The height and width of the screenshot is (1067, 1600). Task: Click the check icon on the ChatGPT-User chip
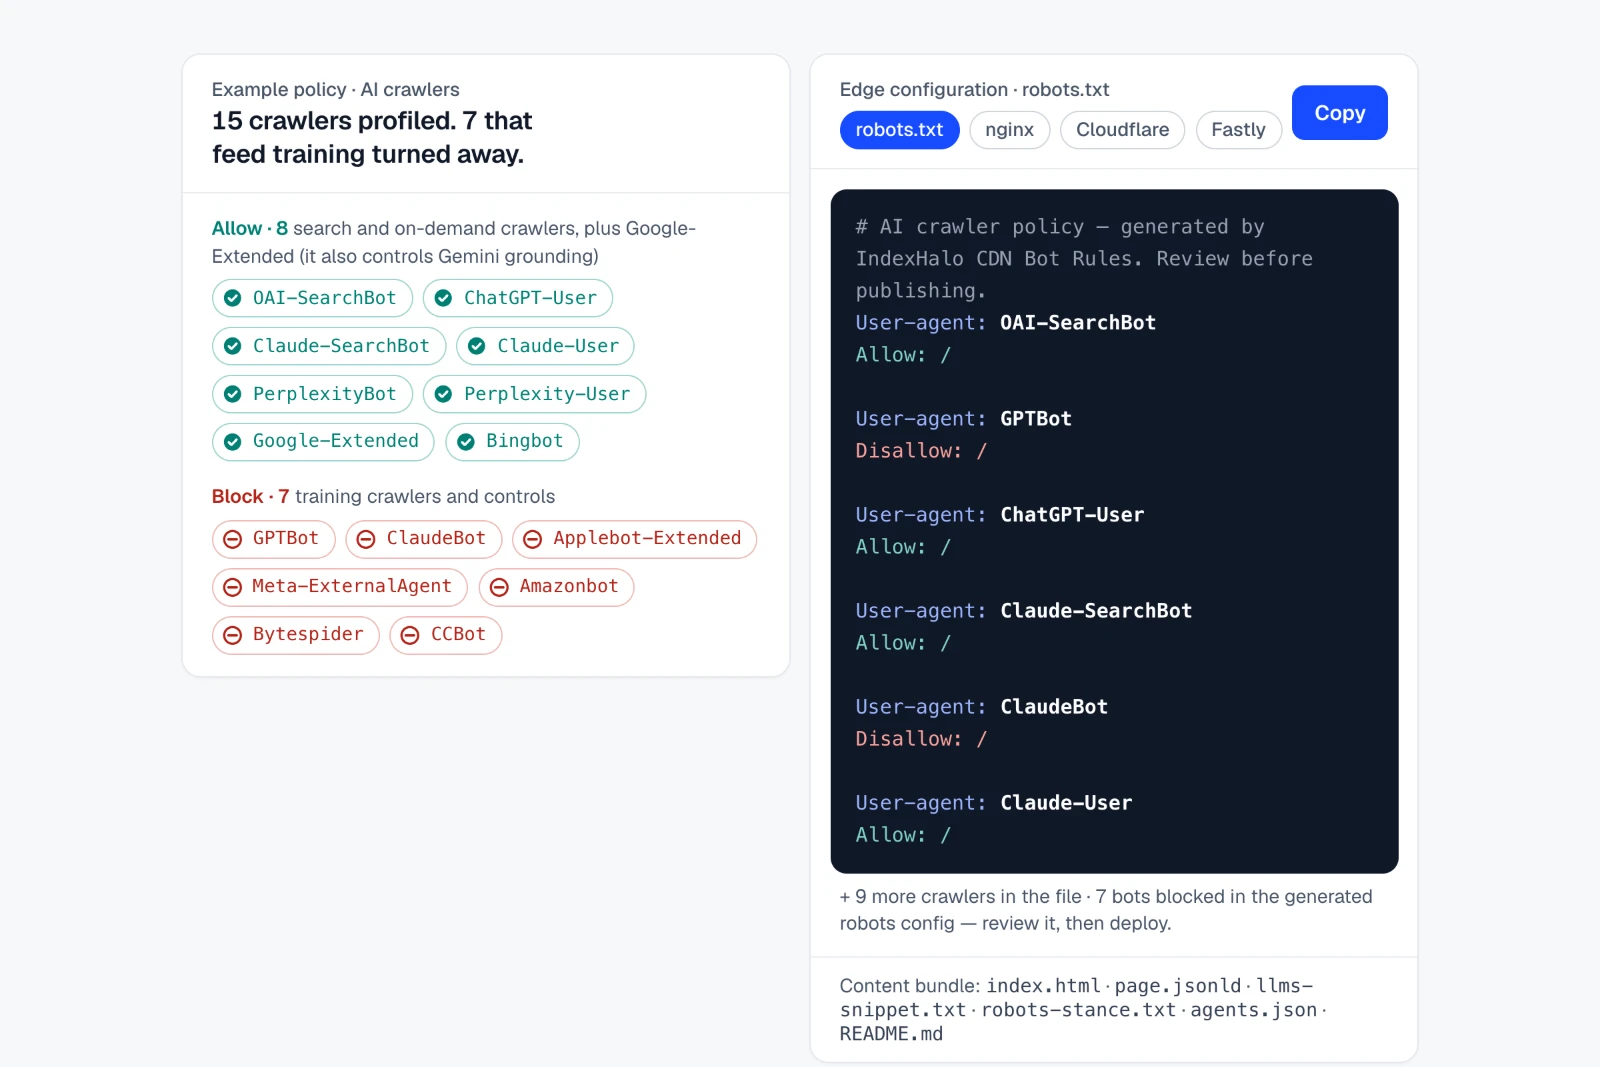443,298
